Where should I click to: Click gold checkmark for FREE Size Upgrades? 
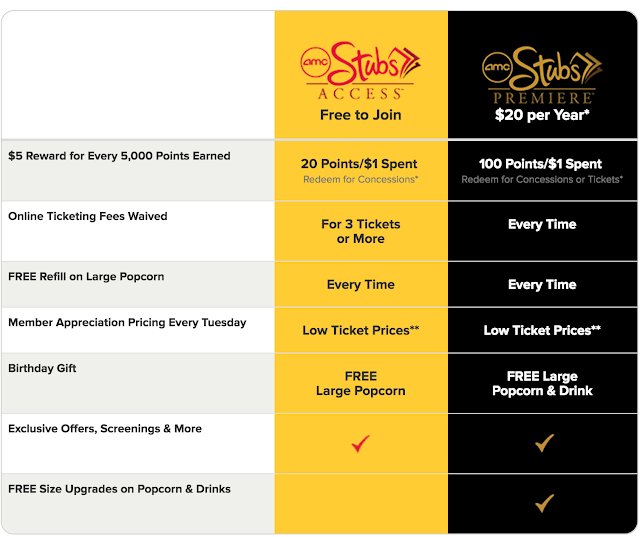[544, 503]
